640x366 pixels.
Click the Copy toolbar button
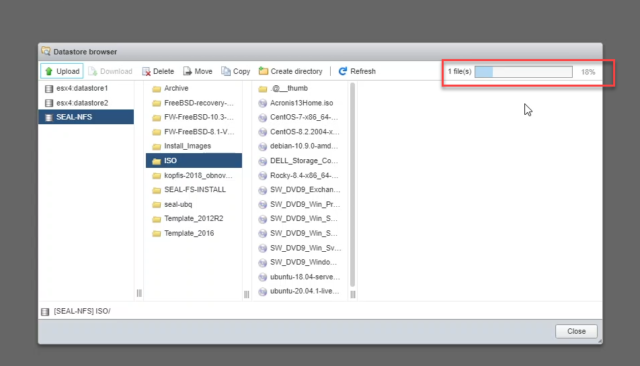pyautogui.click(x=236, y=71)
